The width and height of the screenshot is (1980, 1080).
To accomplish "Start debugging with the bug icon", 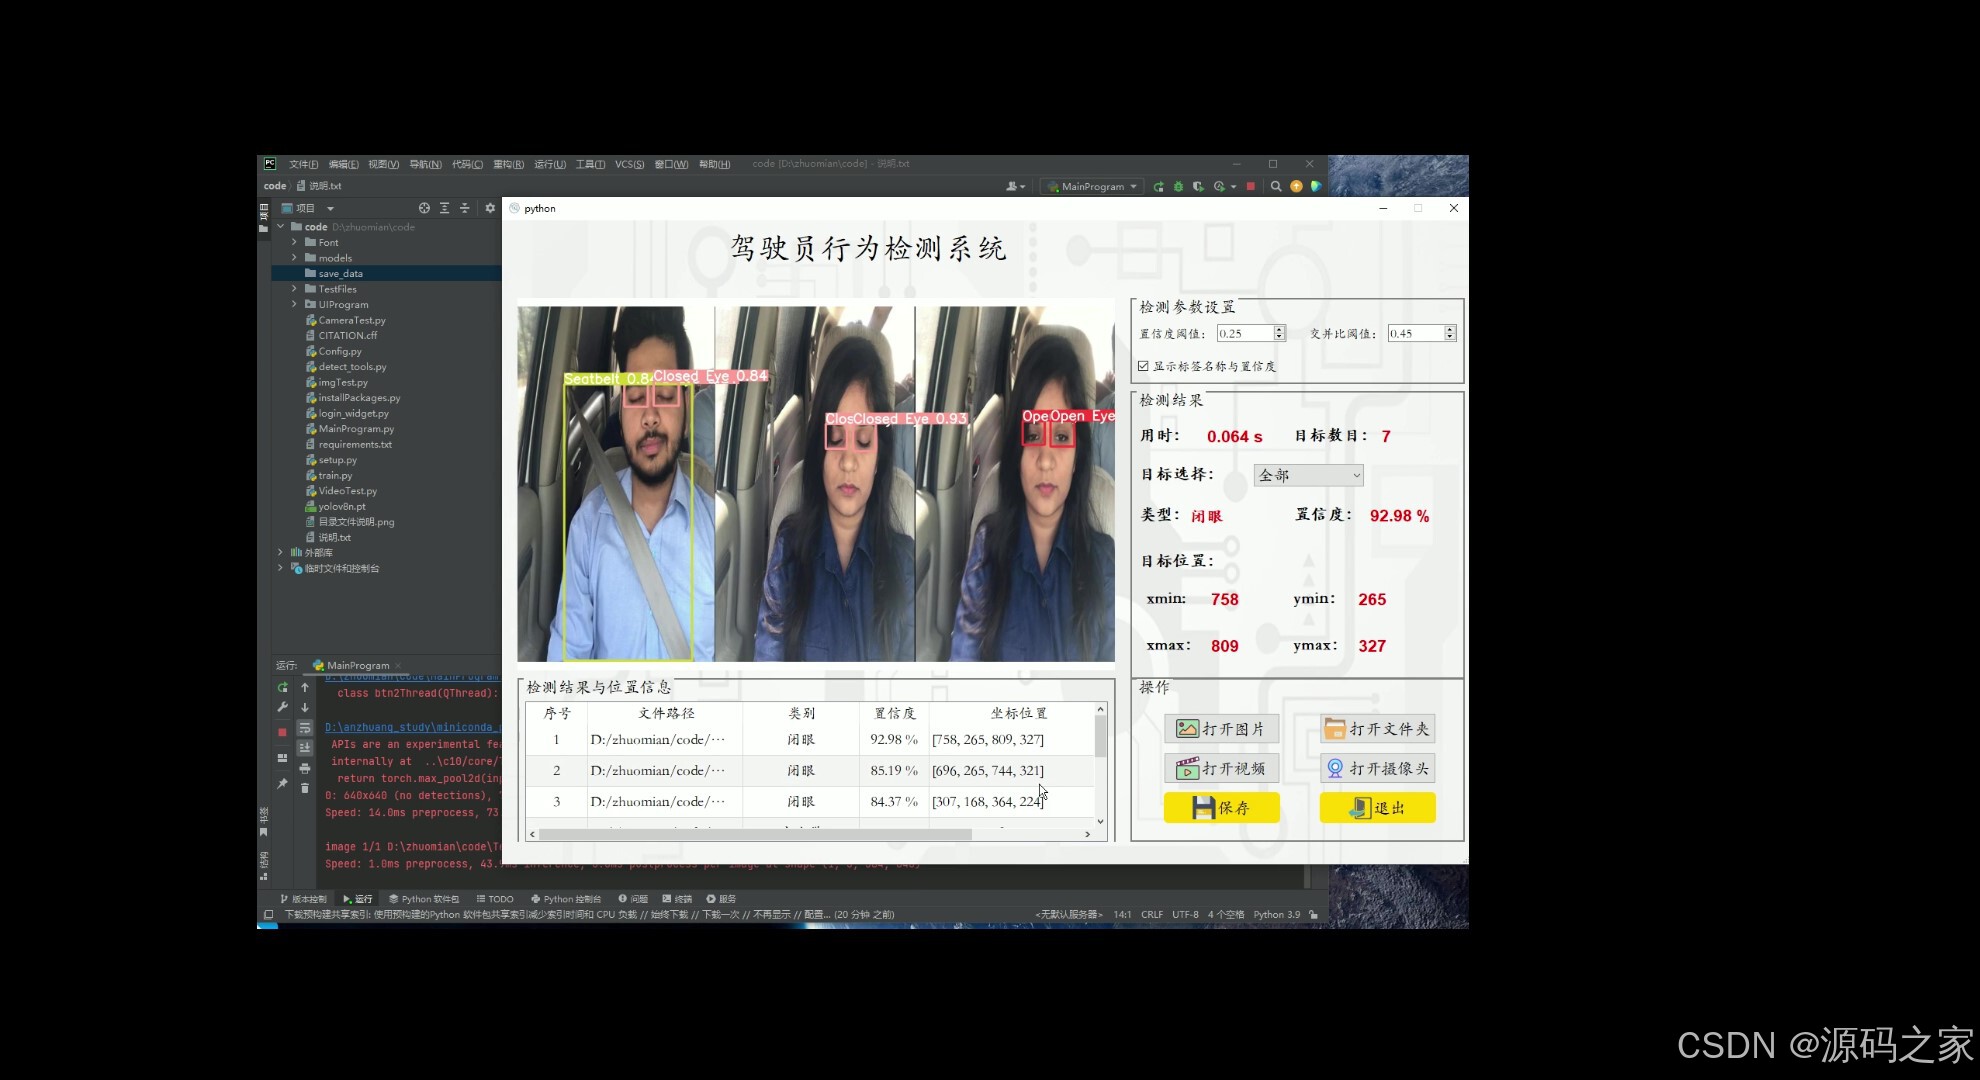I will 1178,186.
